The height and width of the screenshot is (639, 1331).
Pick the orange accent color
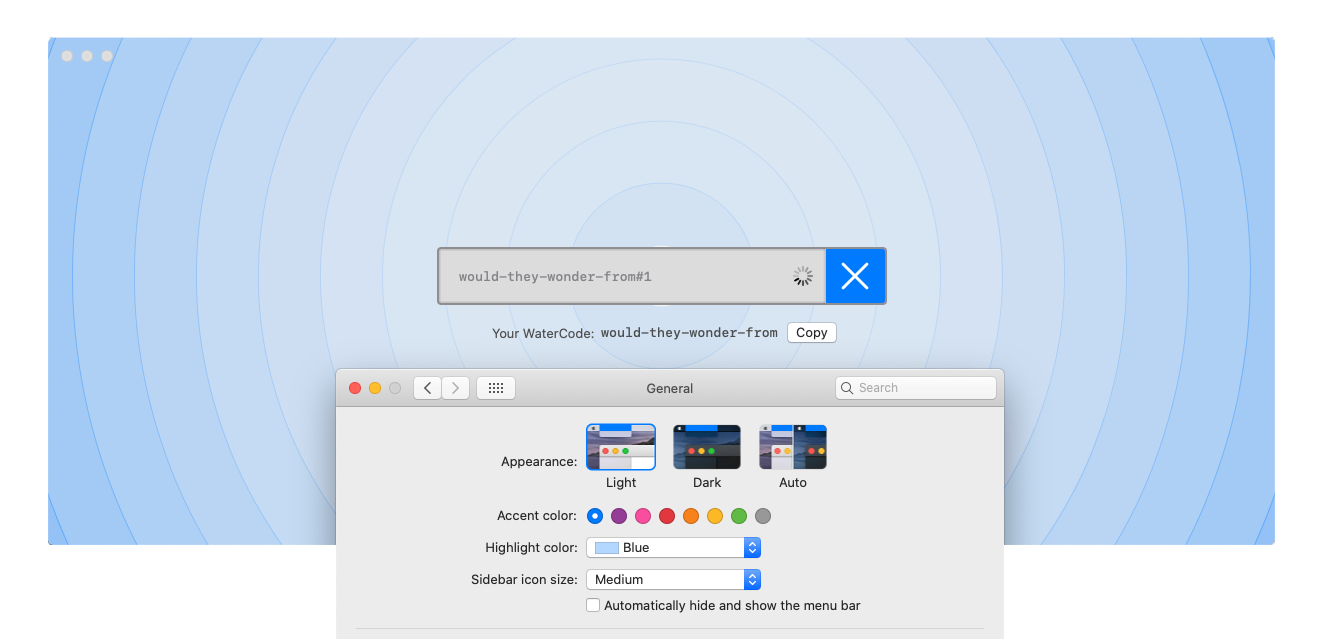[691, 516]
